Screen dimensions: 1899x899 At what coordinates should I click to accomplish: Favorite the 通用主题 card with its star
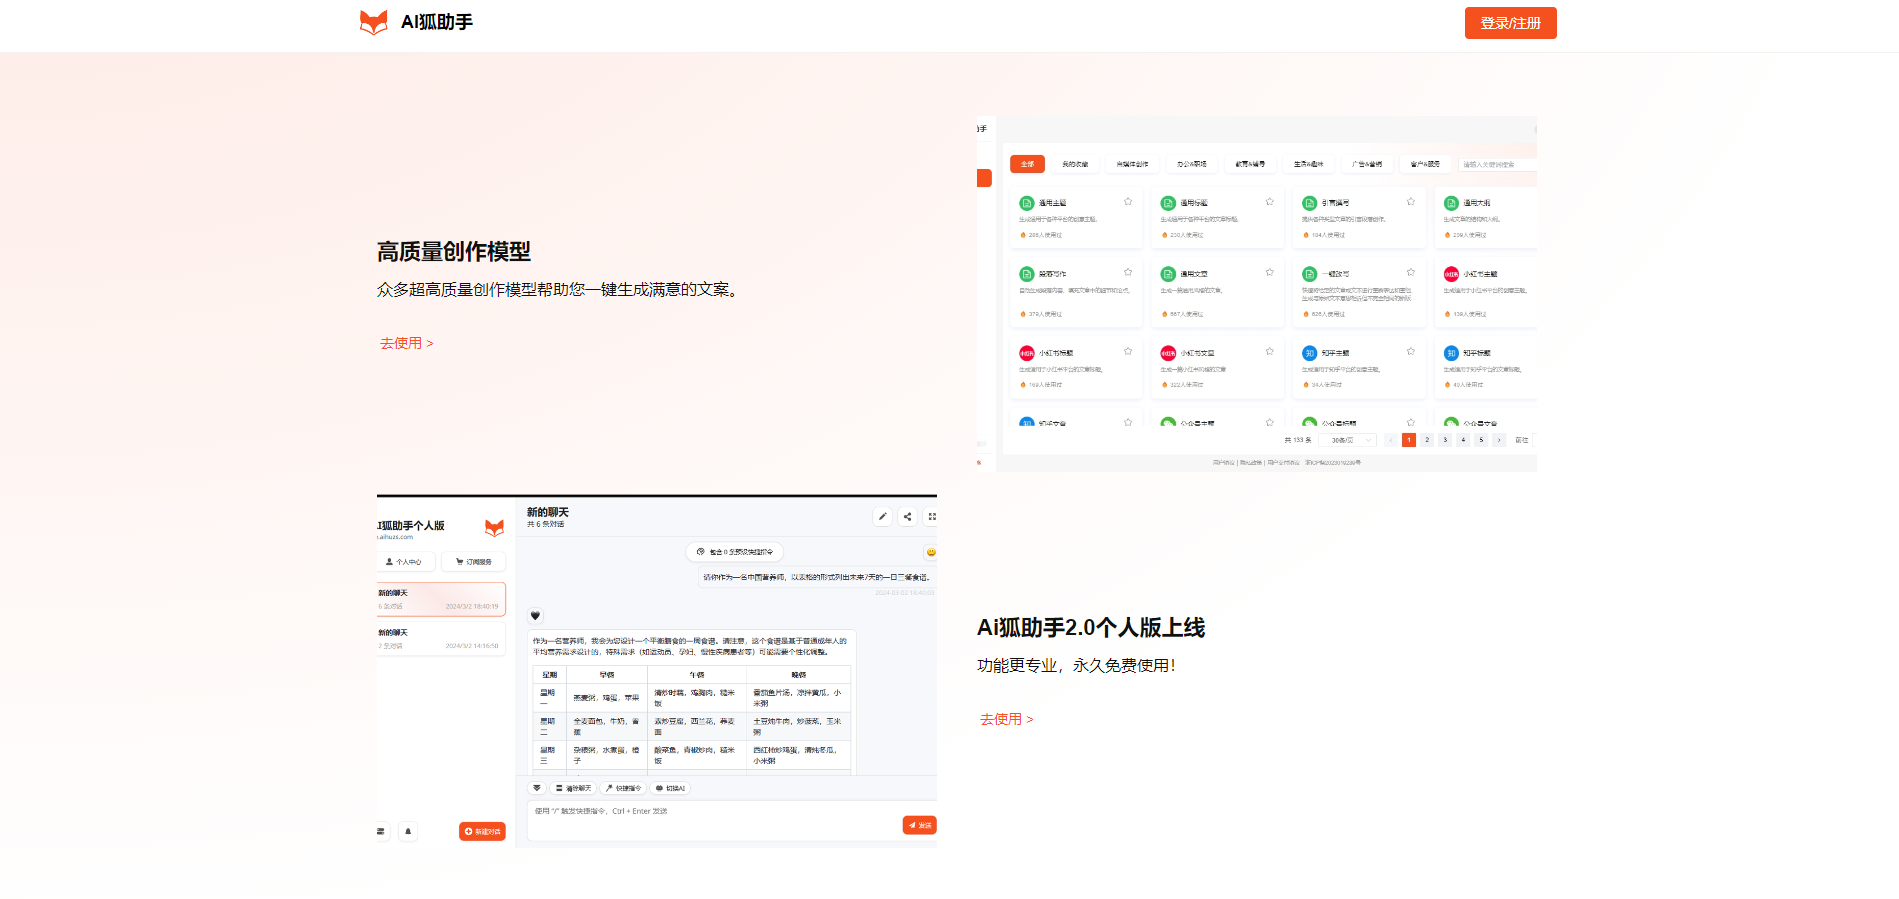pos(1128,202)
